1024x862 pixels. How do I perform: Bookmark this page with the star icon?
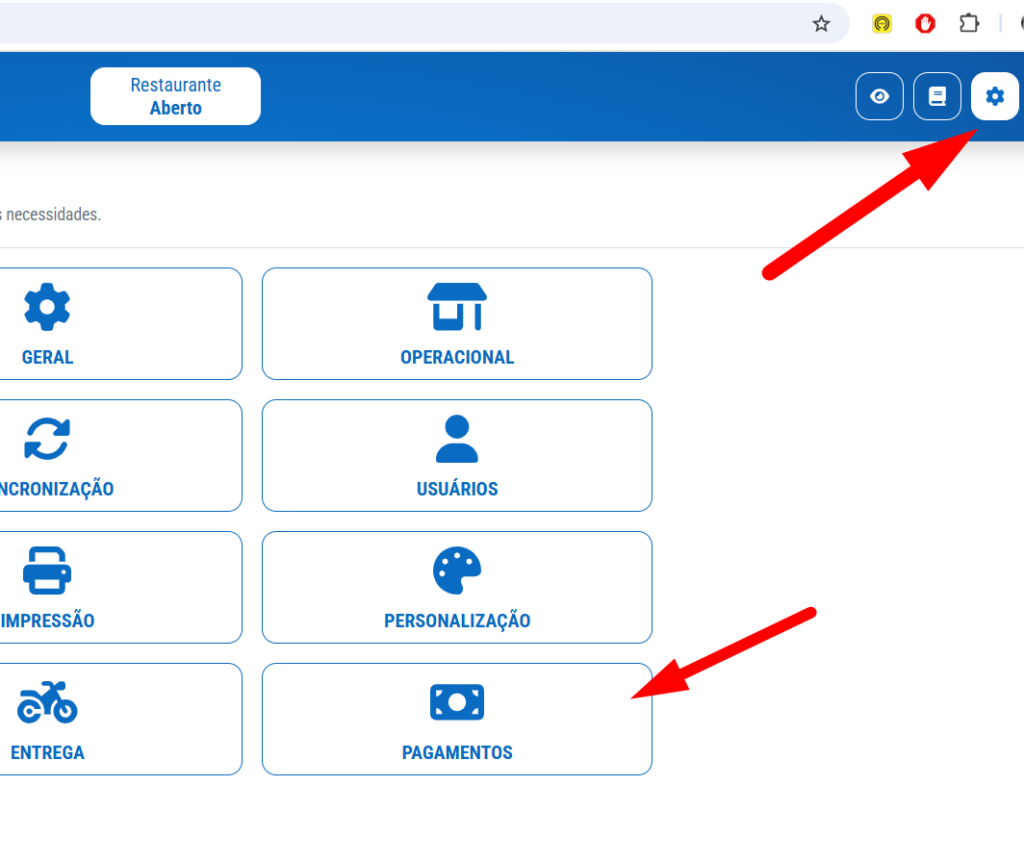click(821, 24)
